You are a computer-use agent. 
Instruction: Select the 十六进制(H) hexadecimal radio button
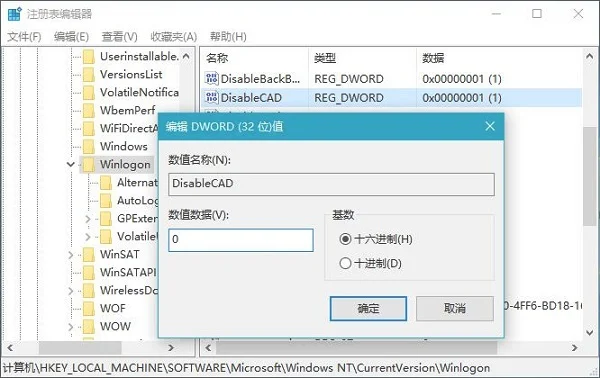coord(345,239)
